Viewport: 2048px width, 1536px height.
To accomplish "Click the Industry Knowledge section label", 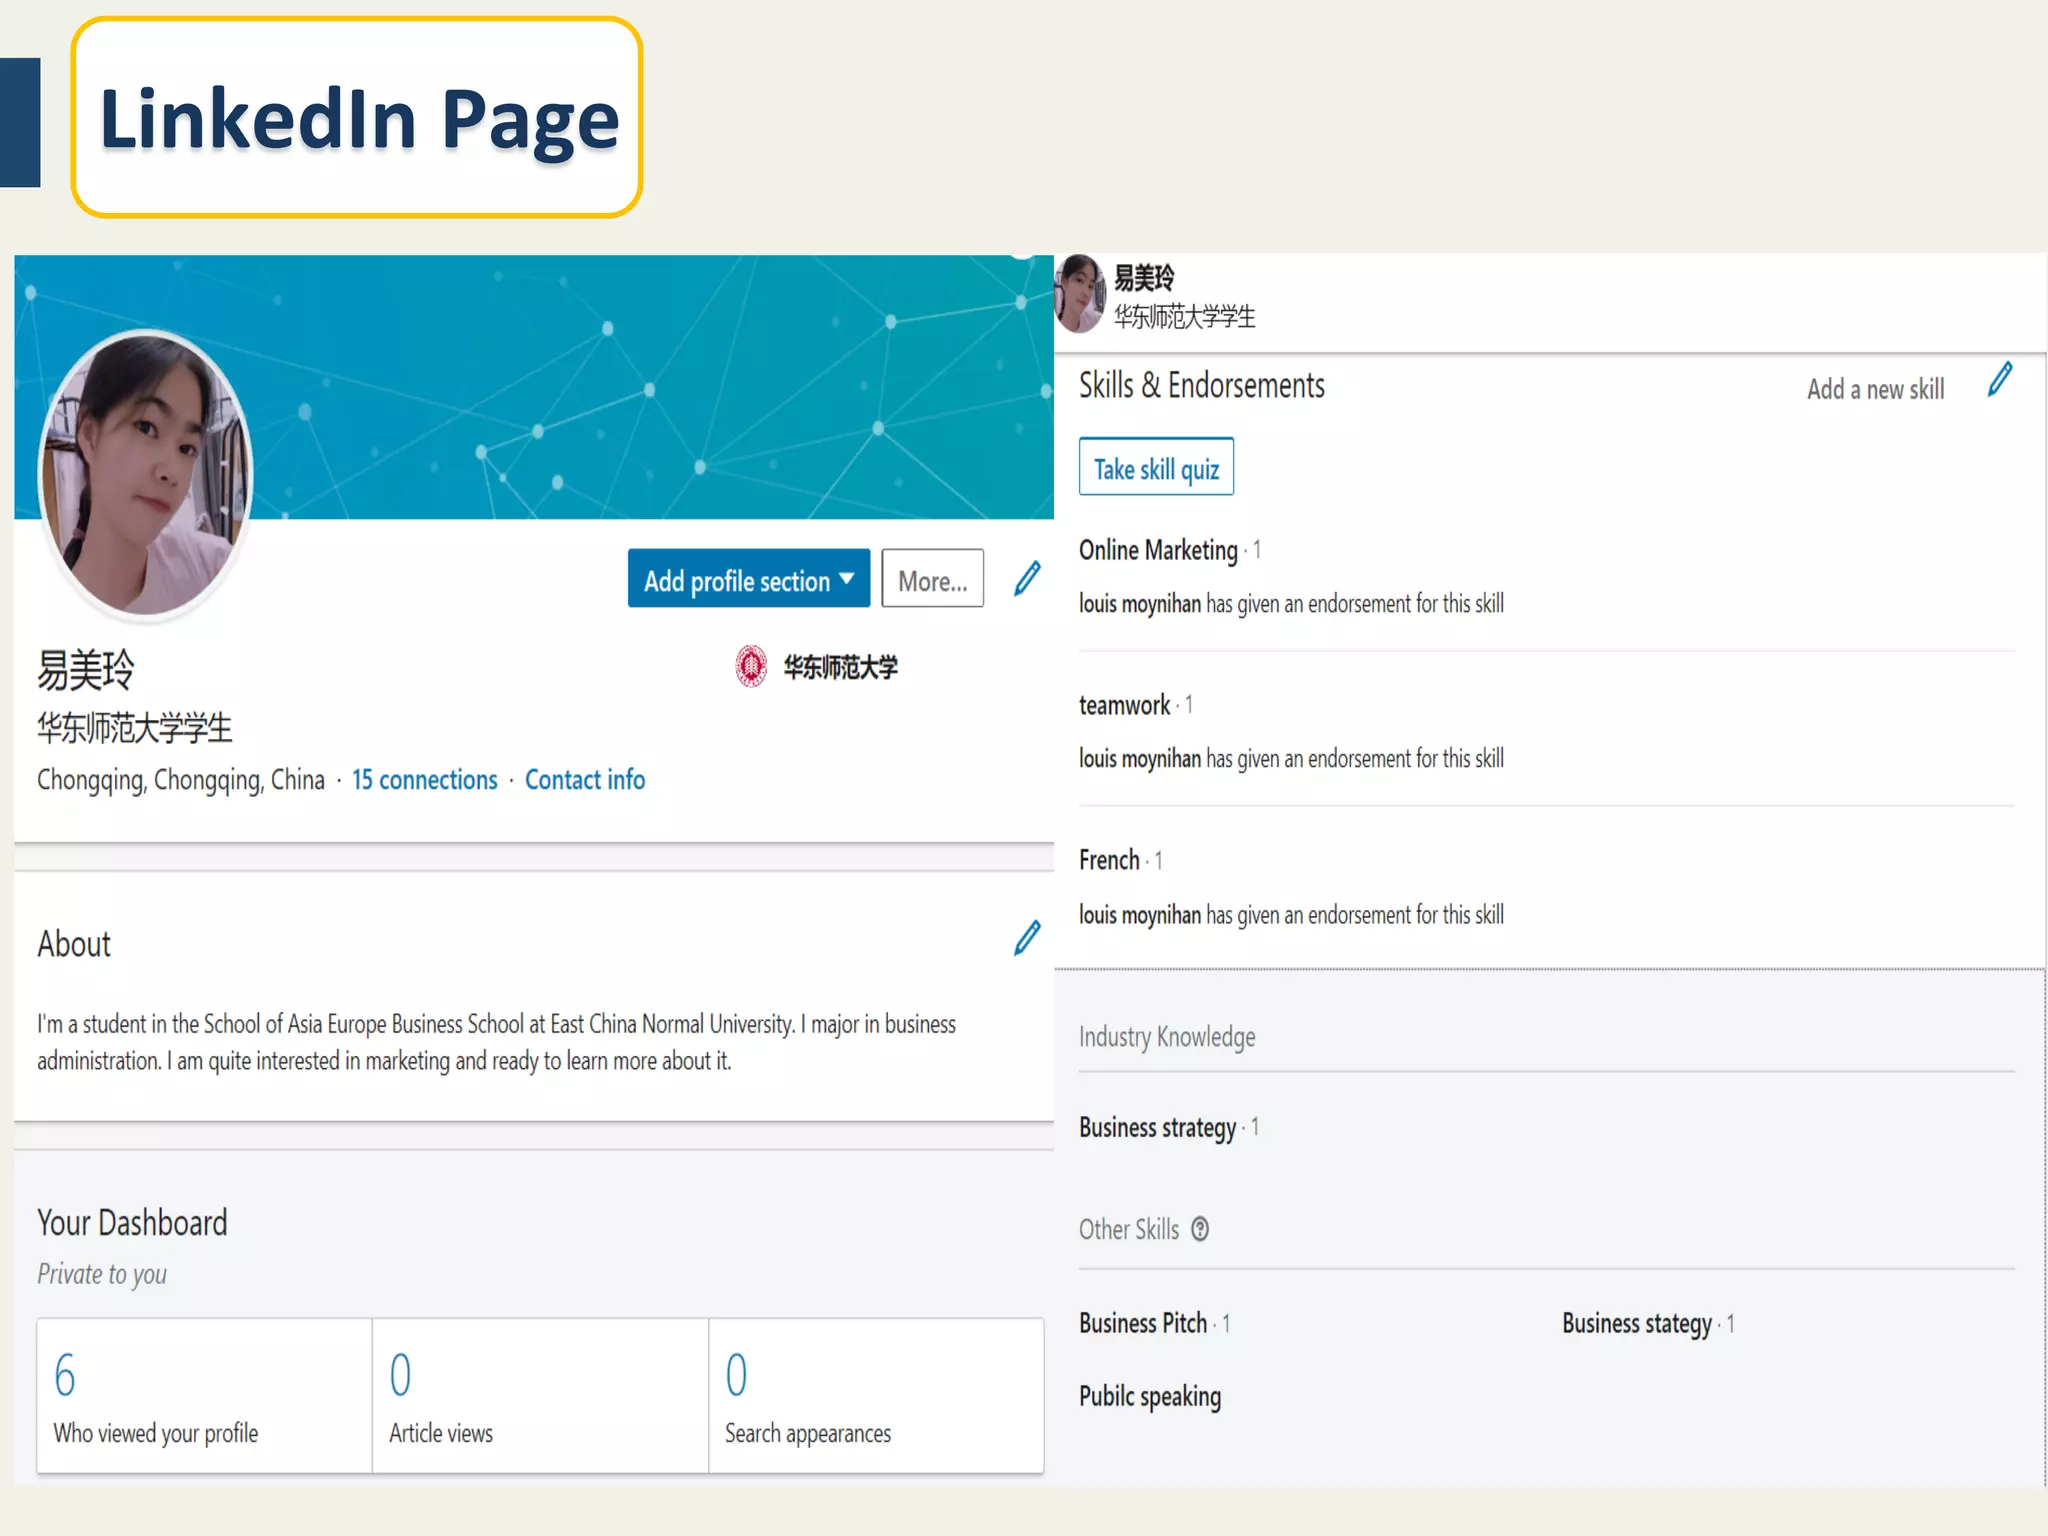I will point(1167,1037).
